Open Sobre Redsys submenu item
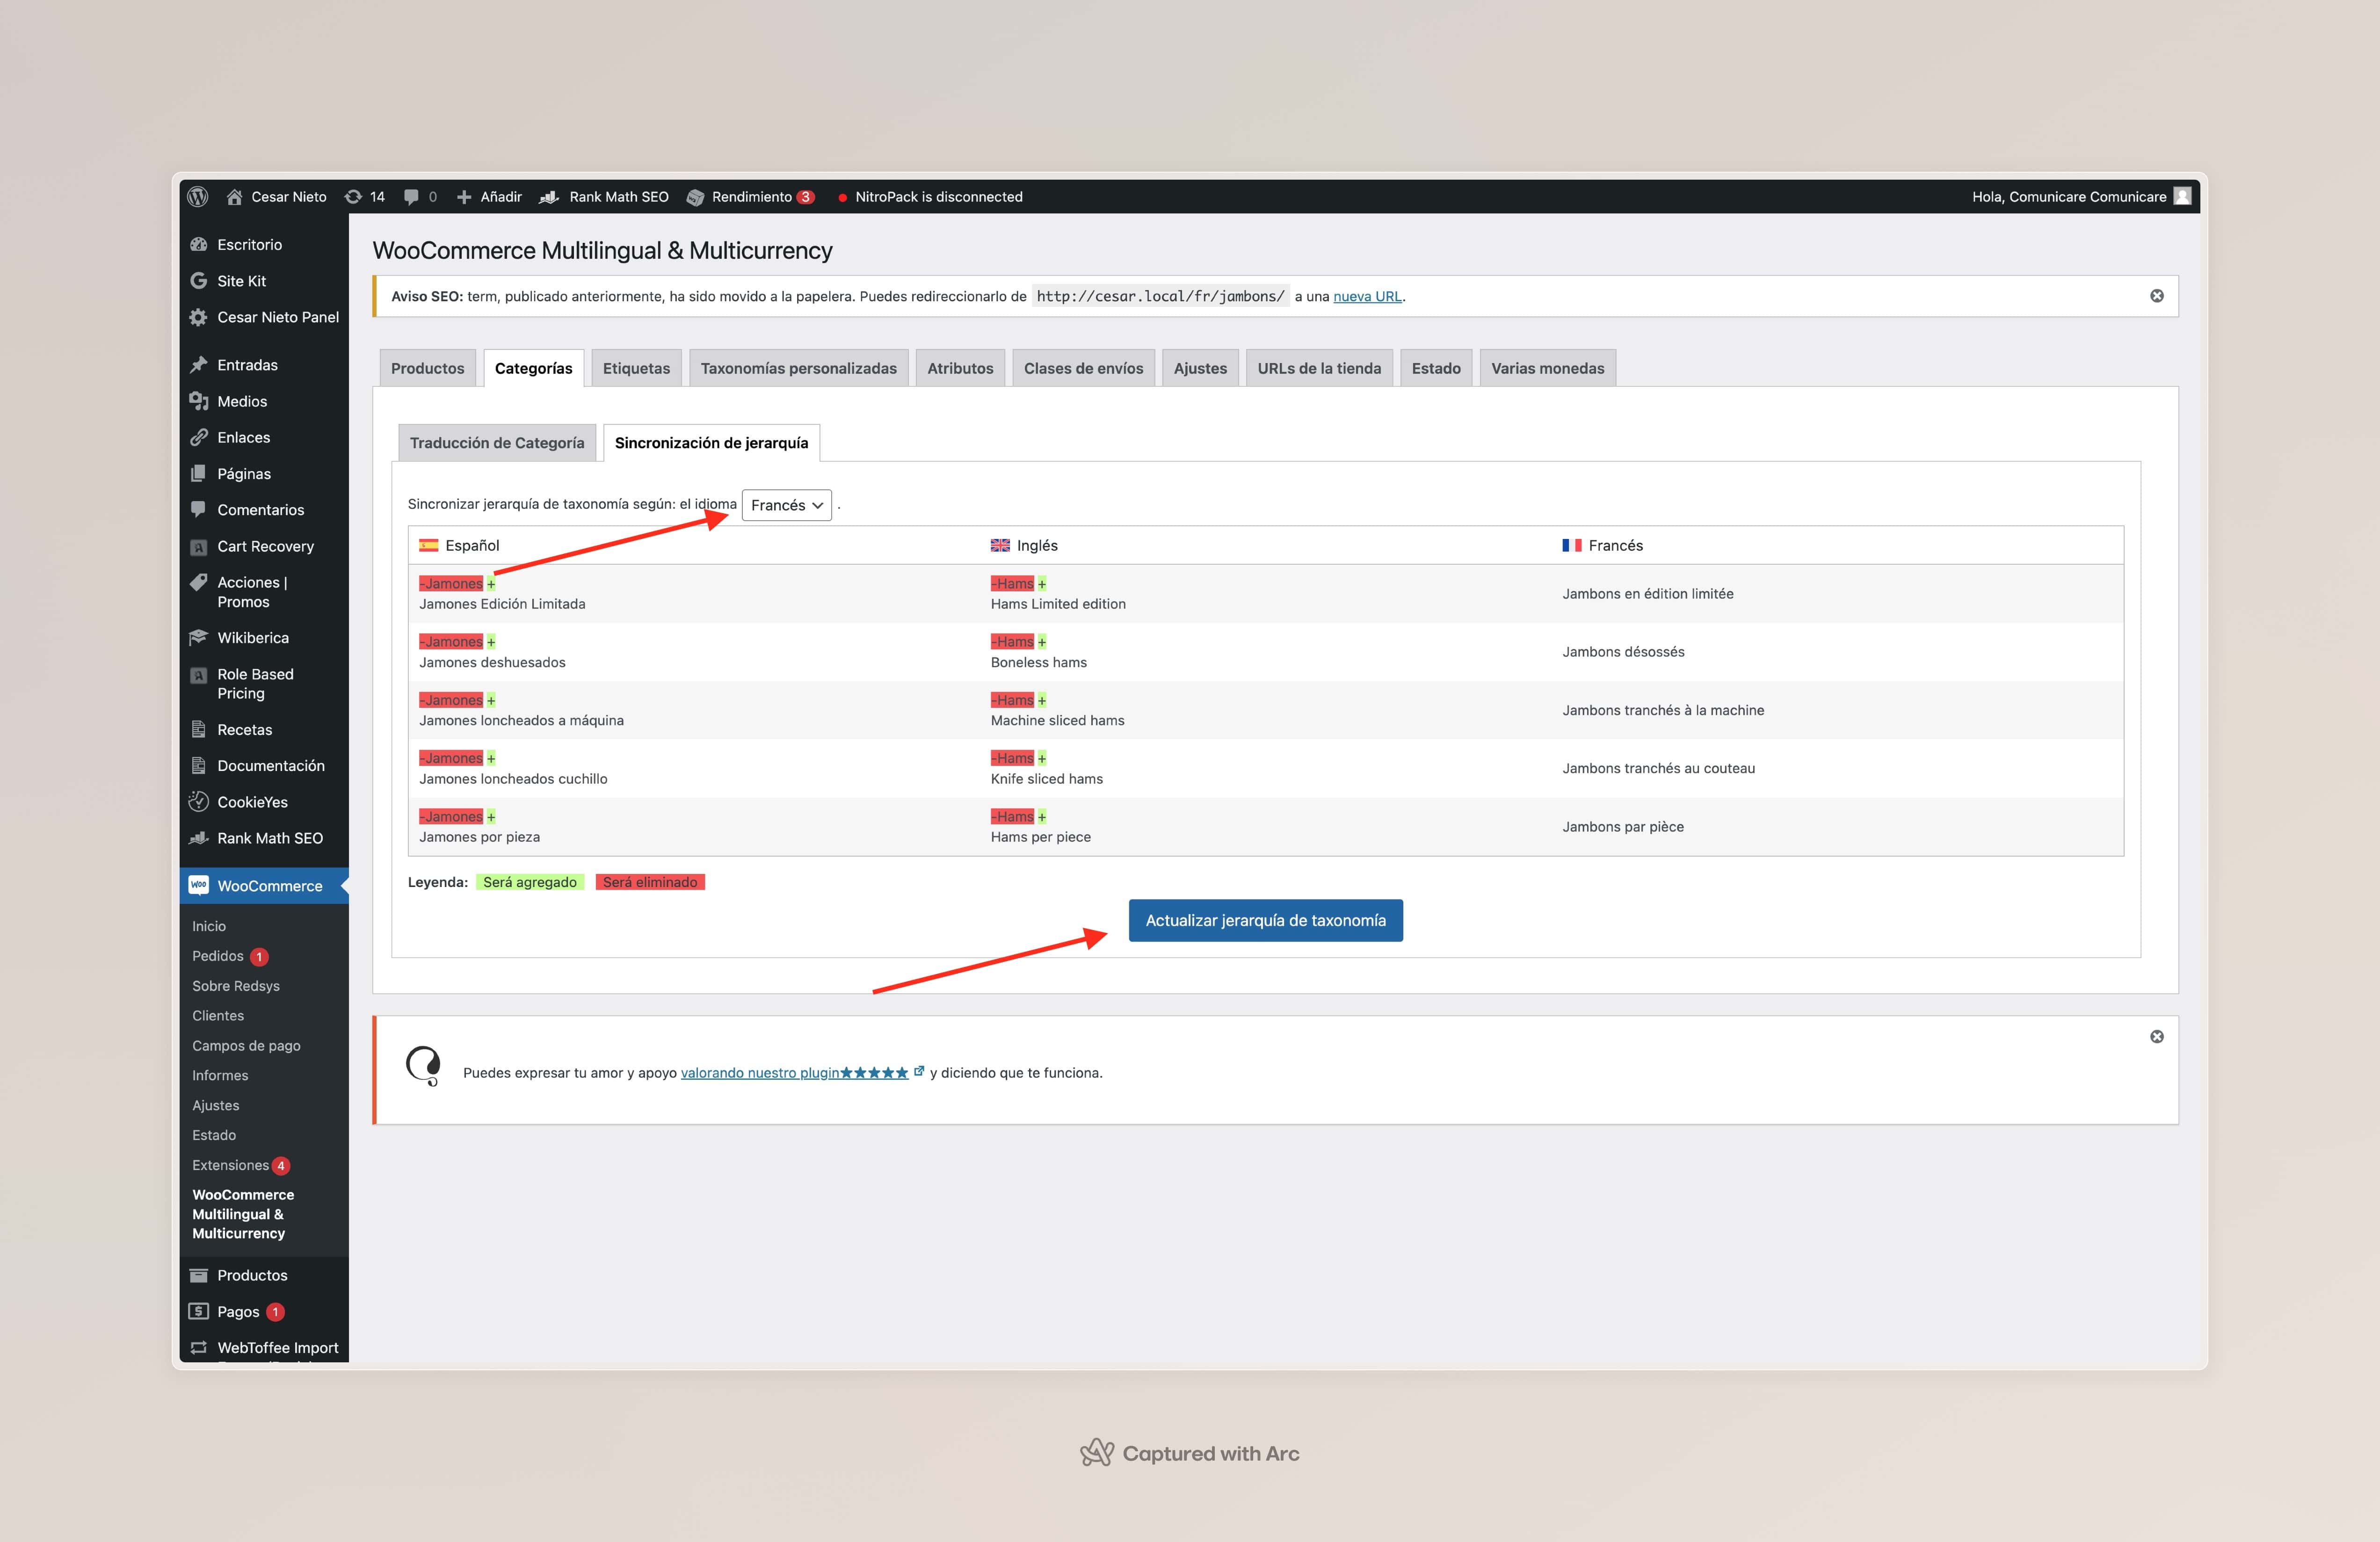 click(236, 986)
